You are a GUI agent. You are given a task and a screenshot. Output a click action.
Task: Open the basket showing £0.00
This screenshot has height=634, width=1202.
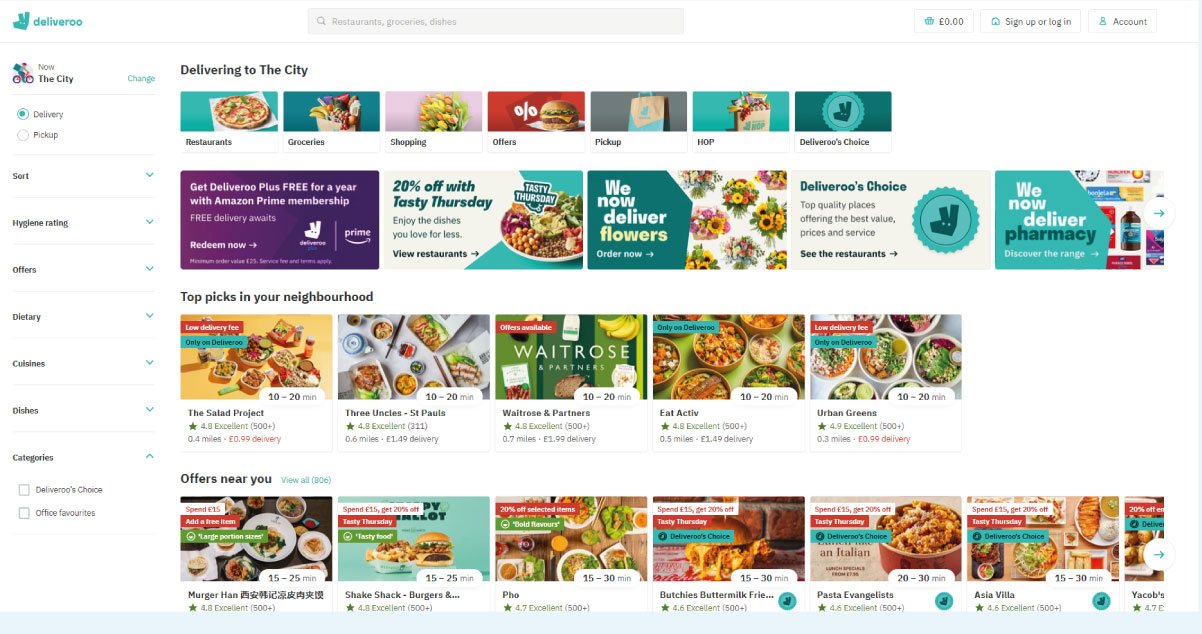coord(943,21)
